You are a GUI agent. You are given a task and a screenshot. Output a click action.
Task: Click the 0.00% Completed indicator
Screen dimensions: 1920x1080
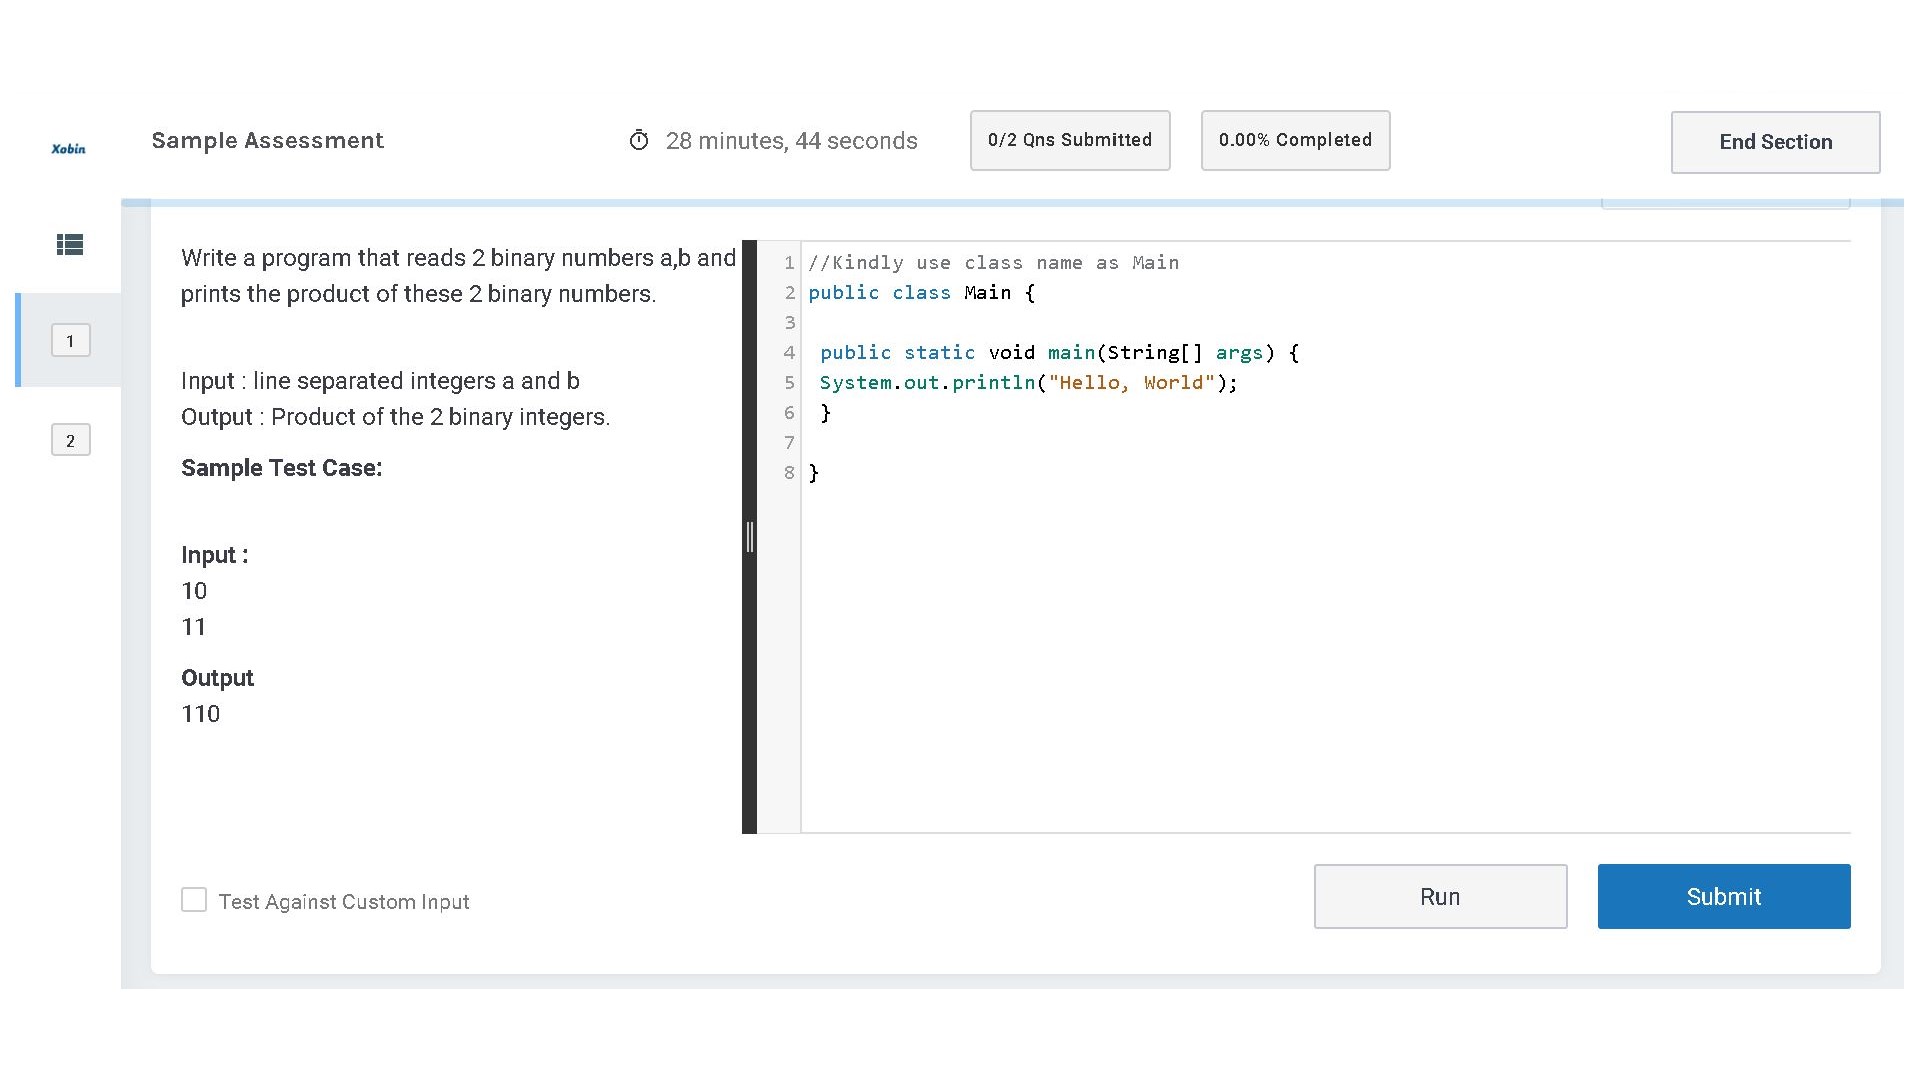tap(1294, 141)
